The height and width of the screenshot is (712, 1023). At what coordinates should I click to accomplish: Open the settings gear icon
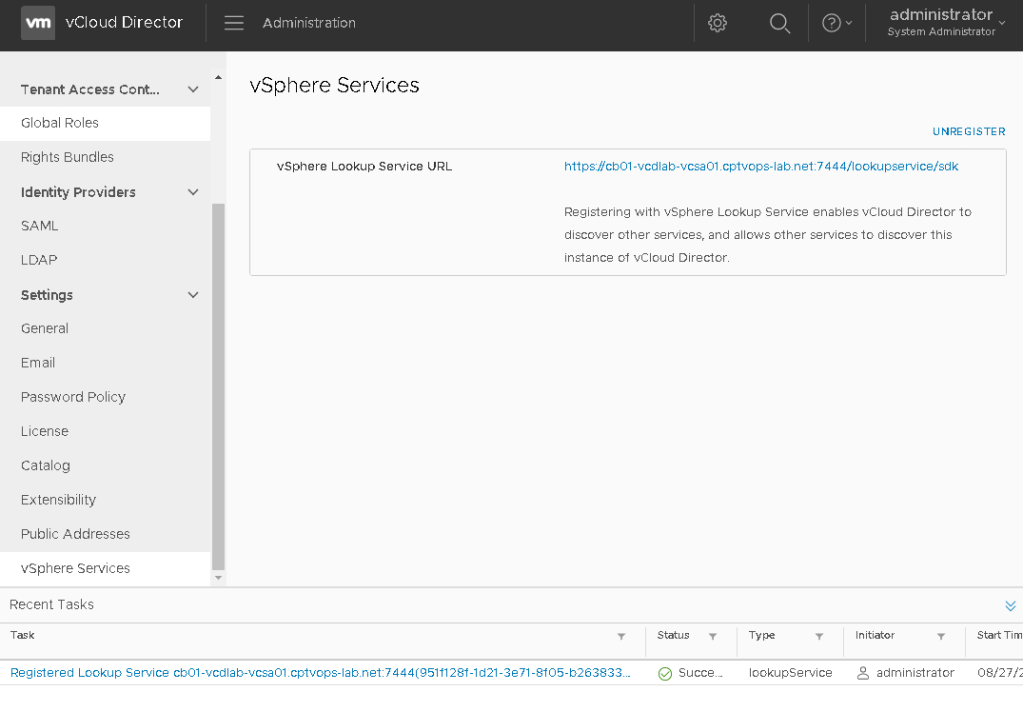(717, 23)
